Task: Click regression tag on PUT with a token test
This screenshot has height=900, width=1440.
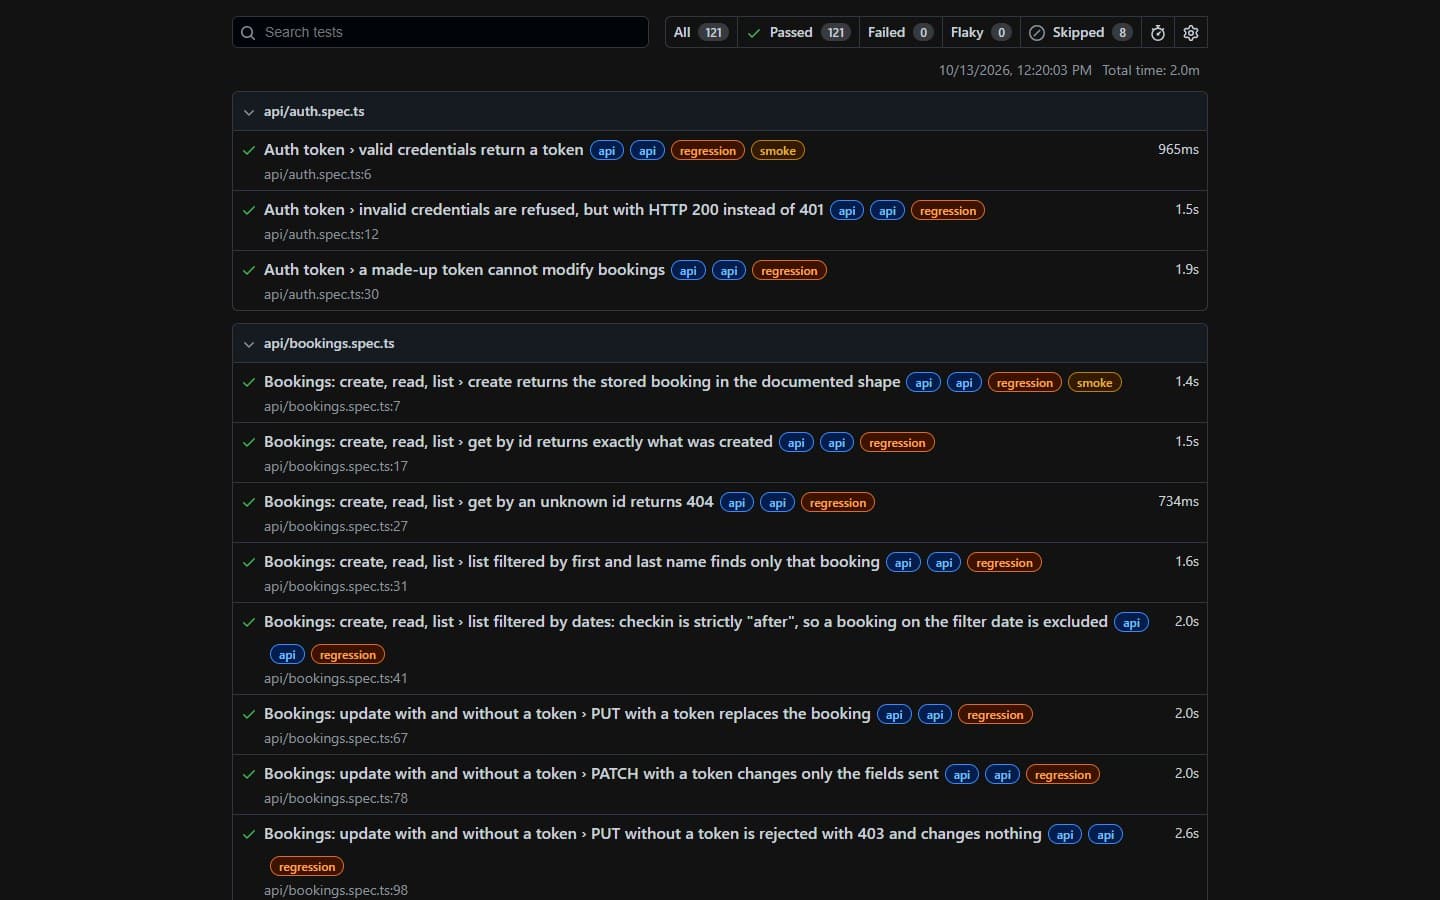Action: 996,715
